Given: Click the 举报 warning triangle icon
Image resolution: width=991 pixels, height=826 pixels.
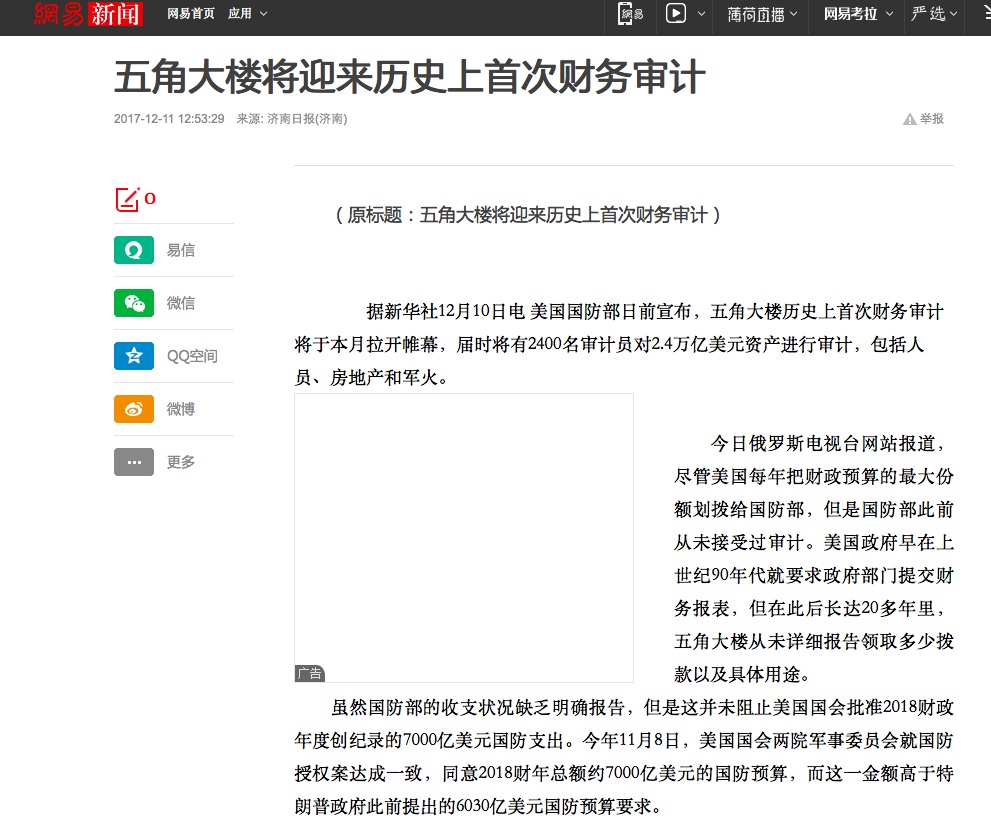Looking at the screenshot, I should pos(909,119).
